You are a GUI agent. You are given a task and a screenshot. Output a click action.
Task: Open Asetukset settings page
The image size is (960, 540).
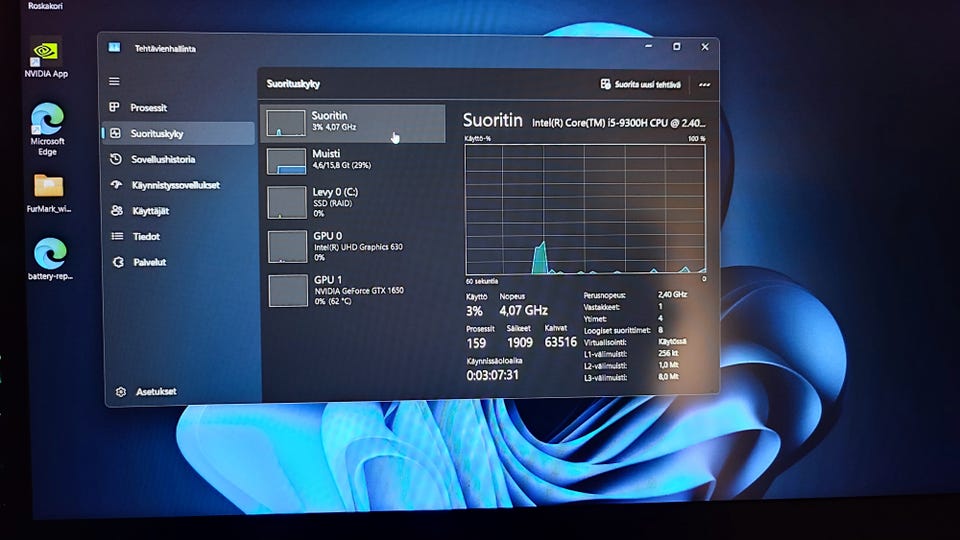[184, 392]
